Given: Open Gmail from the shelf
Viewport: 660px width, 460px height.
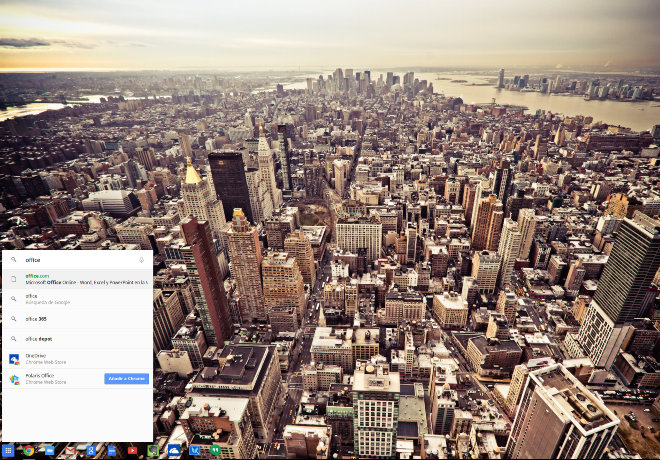Looking at the screenshot, I should 69,451.
